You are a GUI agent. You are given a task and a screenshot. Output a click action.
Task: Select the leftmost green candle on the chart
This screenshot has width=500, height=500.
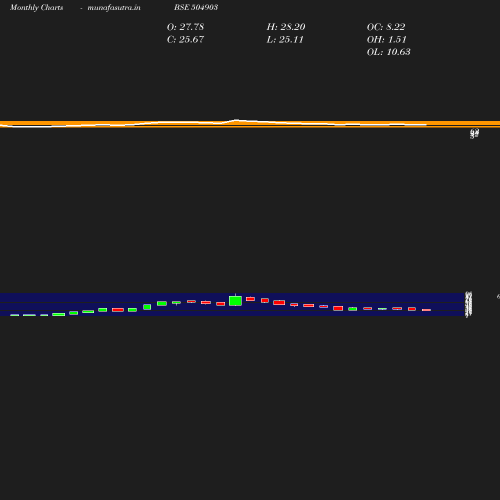[x=15, y=315]
